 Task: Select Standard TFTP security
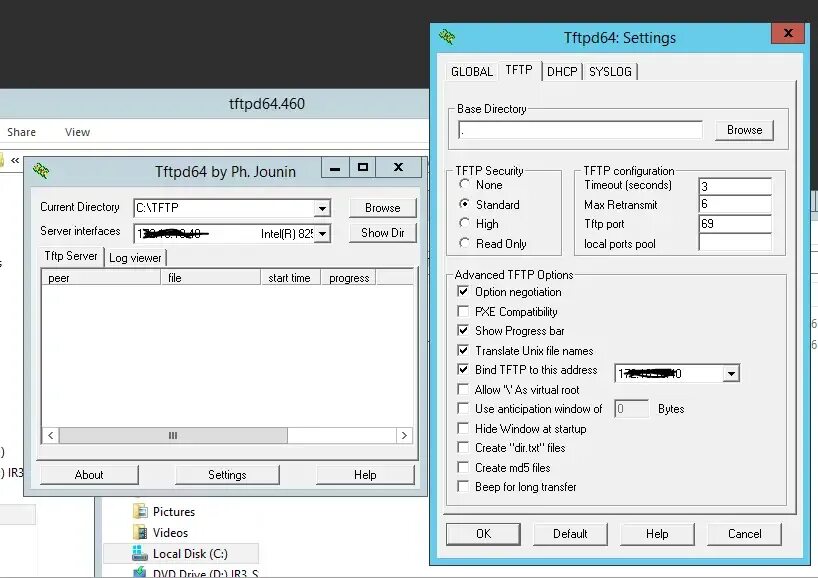464,204
